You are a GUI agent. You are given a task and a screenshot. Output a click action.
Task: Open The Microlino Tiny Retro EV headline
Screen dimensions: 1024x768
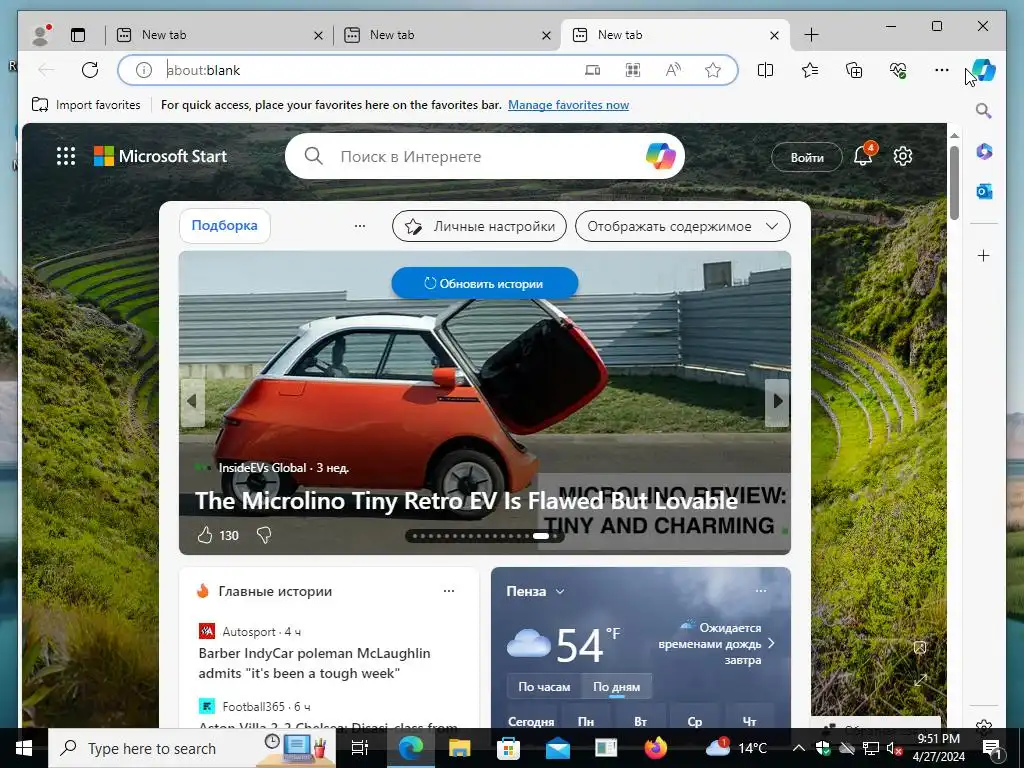tap(466, 501)
